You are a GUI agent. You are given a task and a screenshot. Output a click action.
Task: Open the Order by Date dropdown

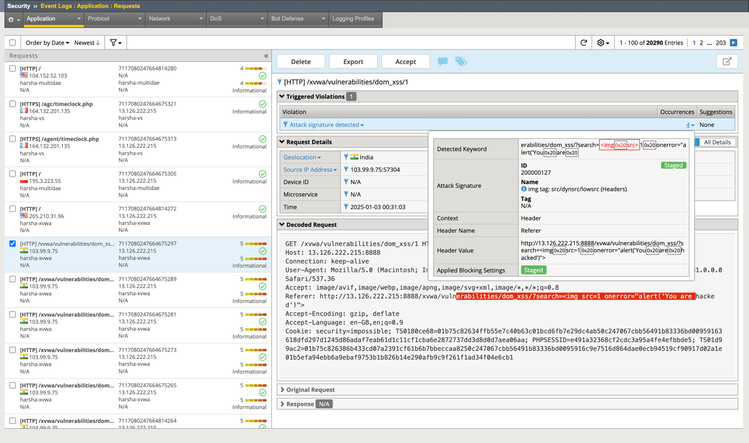coord(47,43)
